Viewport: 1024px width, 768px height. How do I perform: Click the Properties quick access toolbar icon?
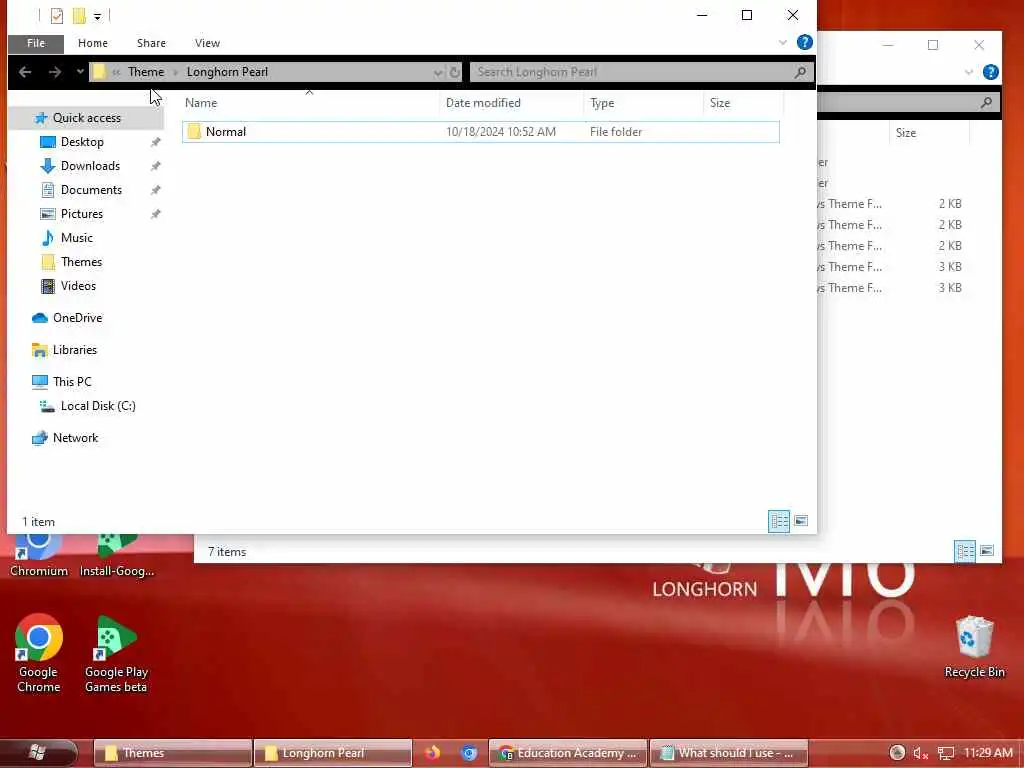(x=57, y=15)
